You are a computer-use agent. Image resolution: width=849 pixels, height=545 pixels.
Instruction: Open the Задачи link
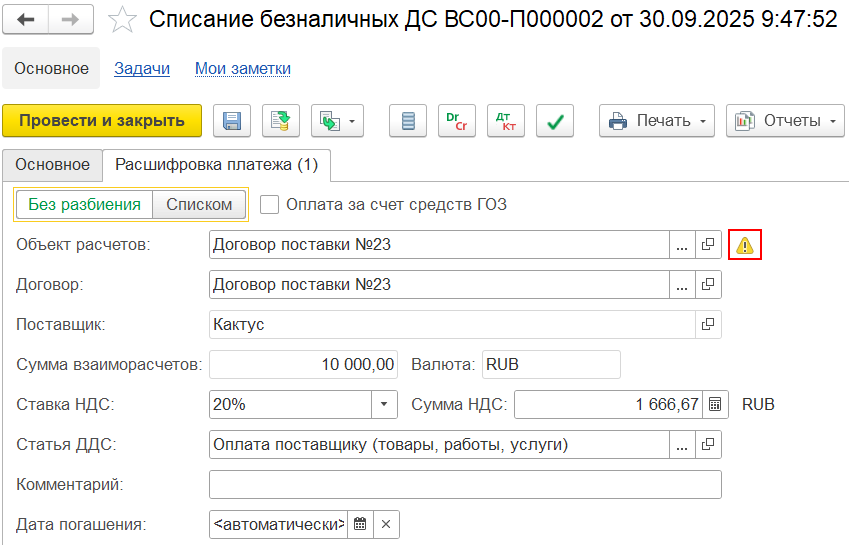click(x=142, y=69)
